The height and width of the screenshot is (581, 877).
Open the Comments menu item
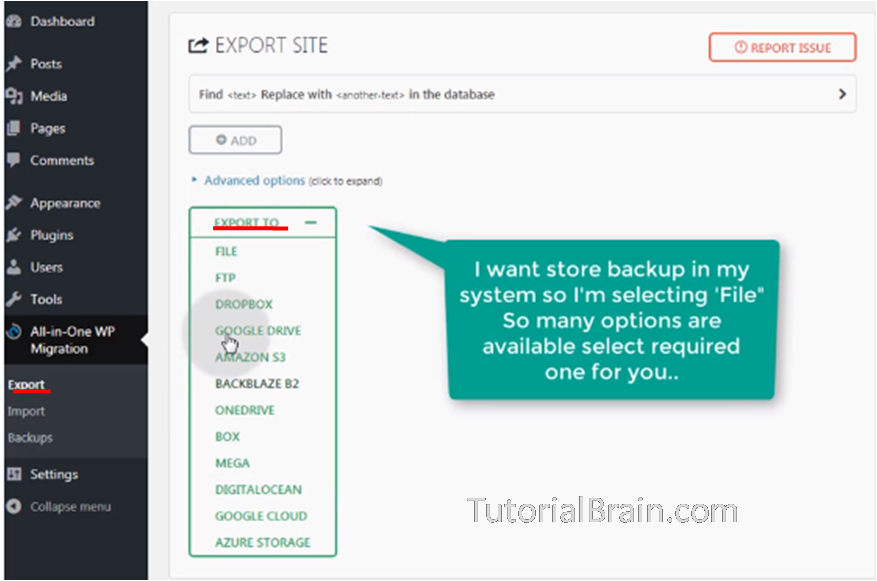(x=62, y=160)
